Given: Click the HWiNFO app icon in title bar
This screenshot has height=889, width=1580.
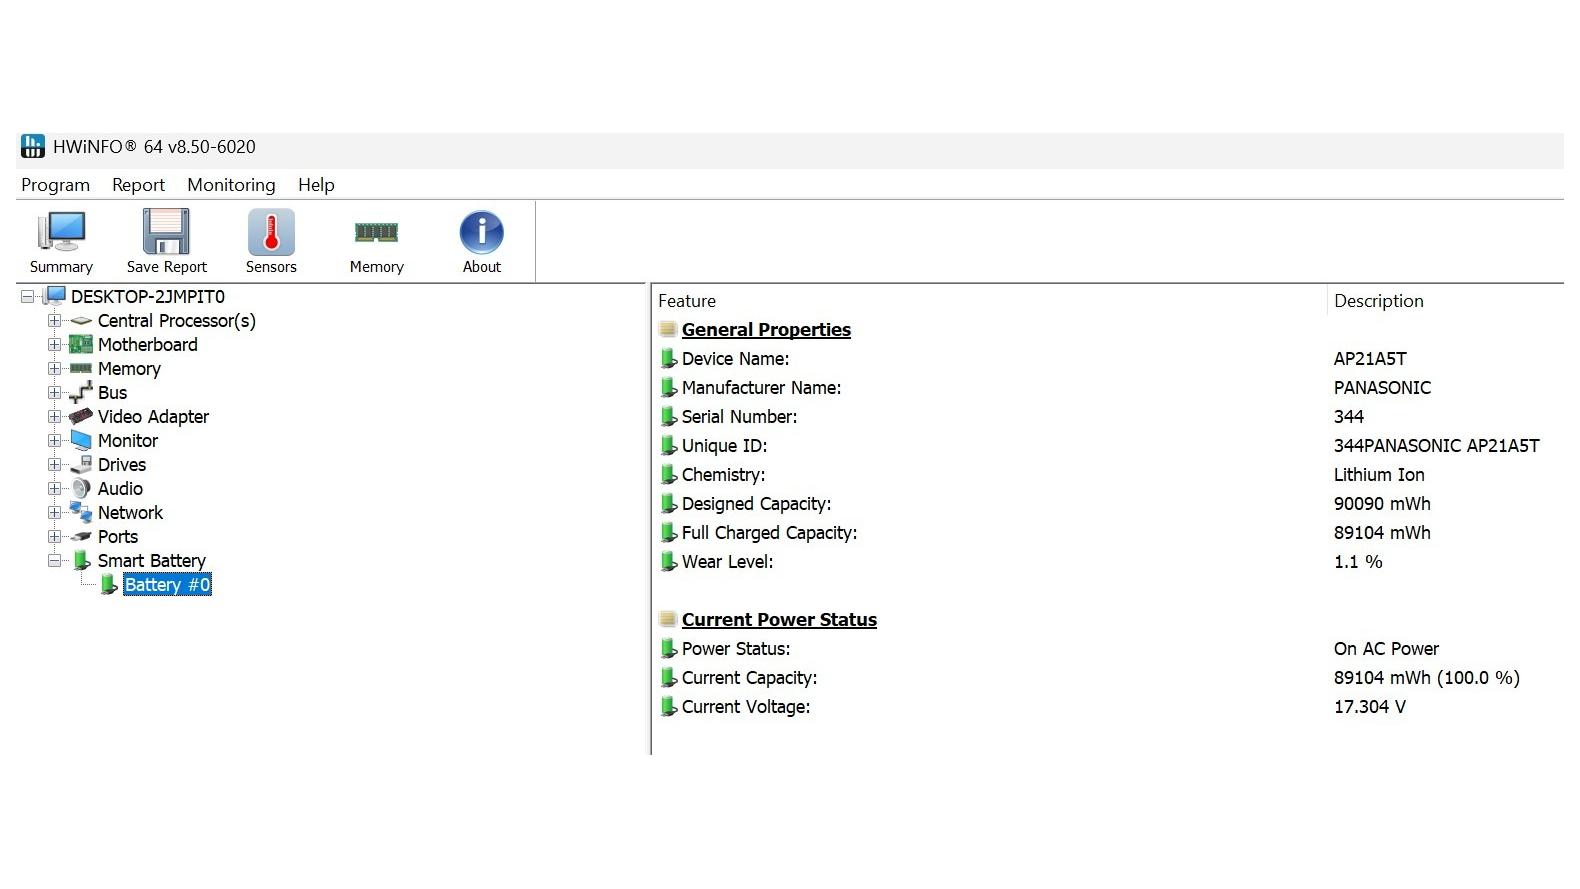Looking at the screenshot, I should [33, 147].
